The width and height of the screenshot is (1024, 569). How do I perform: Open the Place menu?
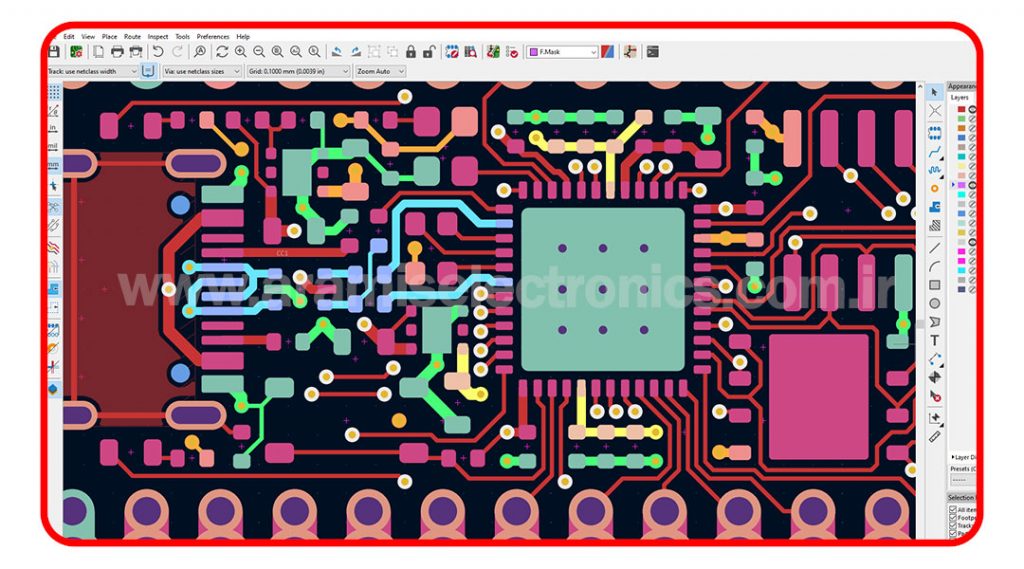[x=109, y=37]
